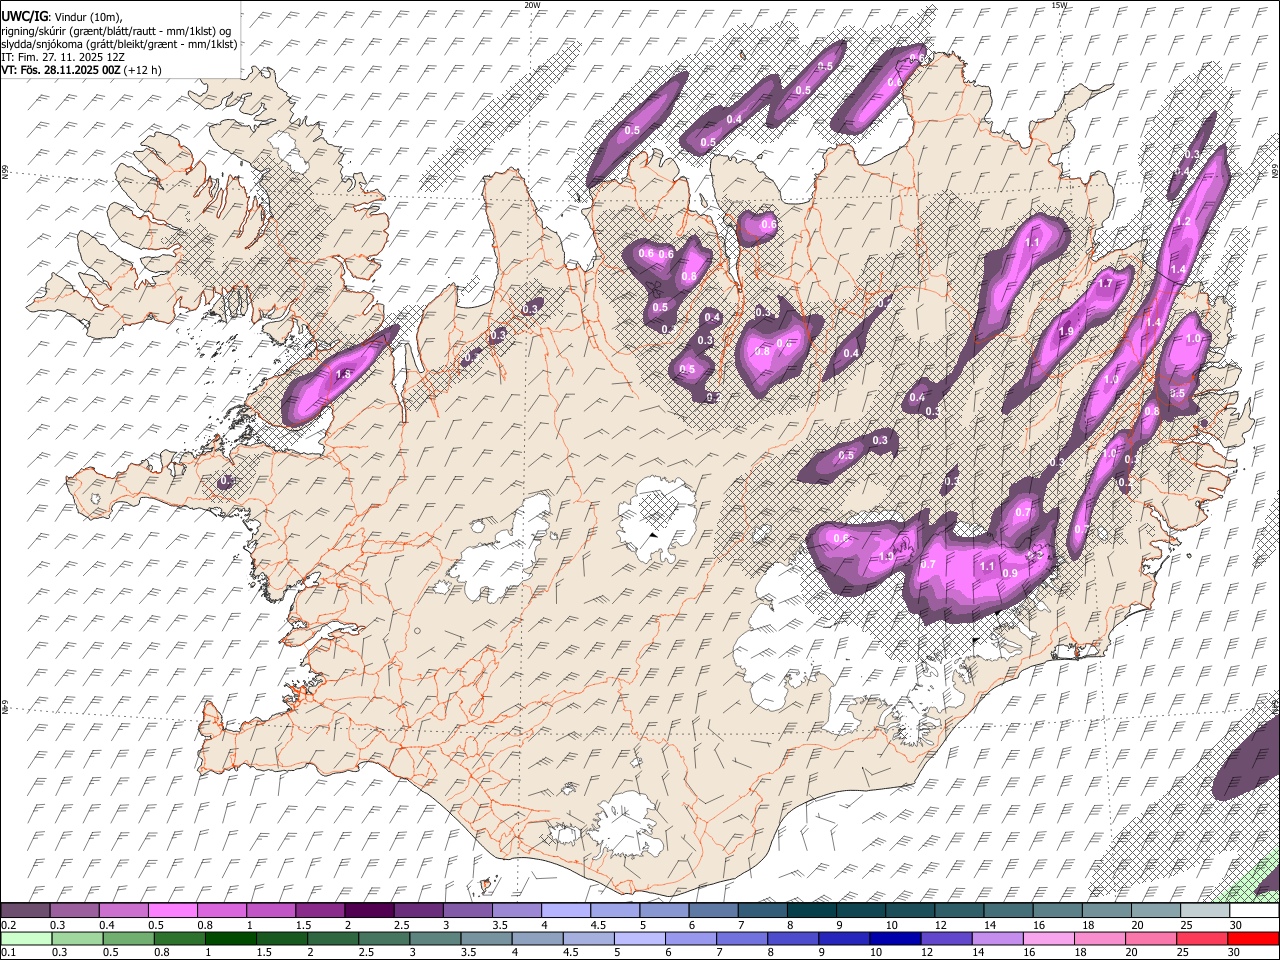Click the '12' label on the rain scale
1280x960 pixels.
click(x=925, y=952)
